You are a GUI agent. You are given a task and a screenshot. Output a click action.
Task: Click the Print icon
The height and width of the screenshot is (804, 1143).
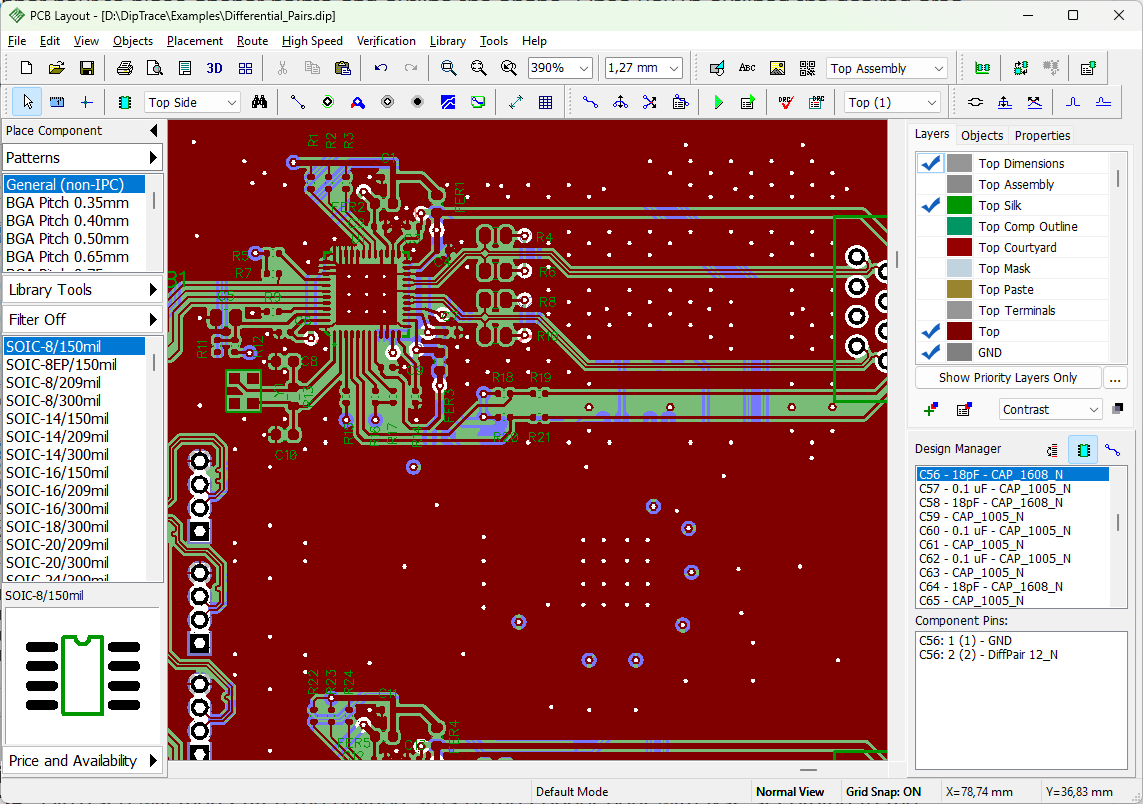[125, 68]
